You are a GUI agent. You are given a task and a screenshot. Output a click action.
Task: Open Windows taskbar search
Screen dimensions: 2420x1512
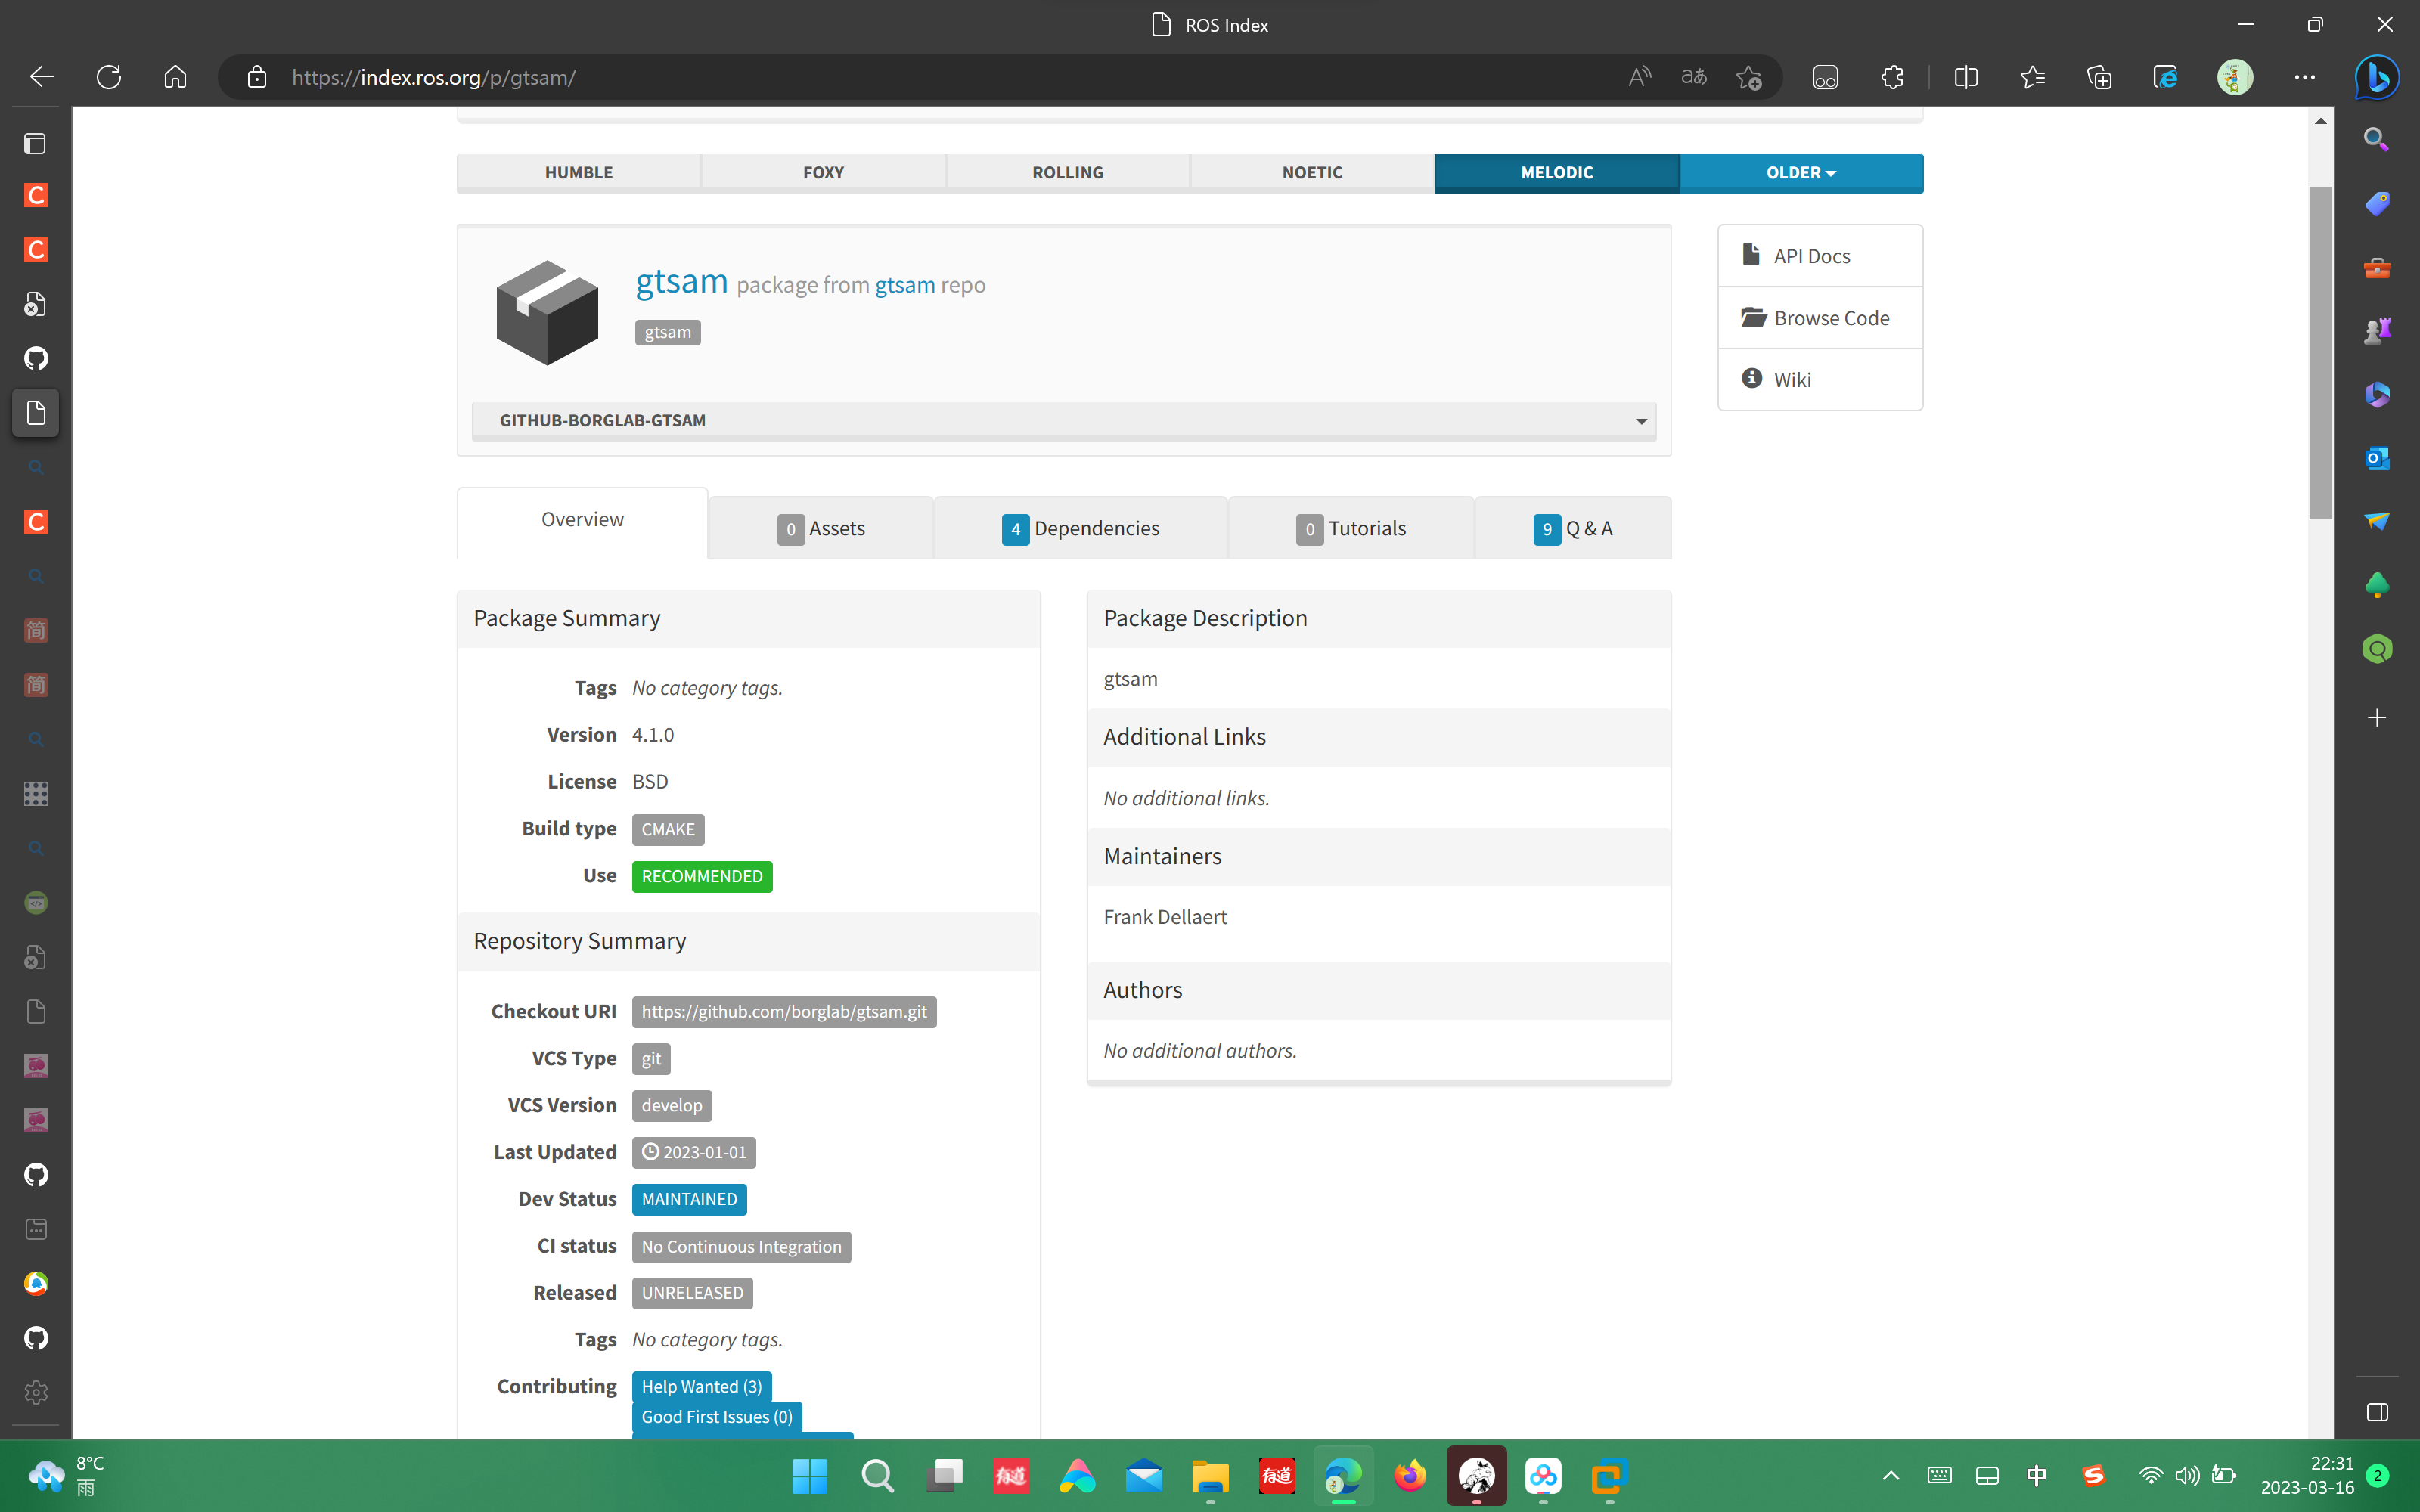pyautogui.click(x=877, y=1476)
